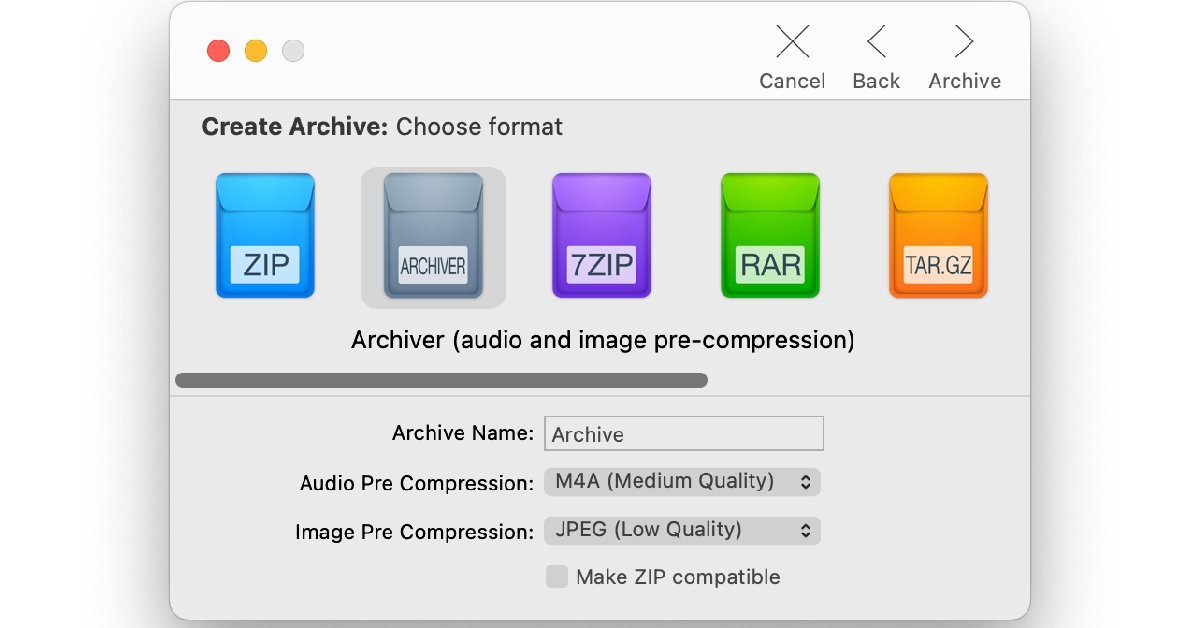Image resolution: width=1200 pixels, height=628 pixels.
Task: Select the blue ZIP format icon
Action: (265, 236)
